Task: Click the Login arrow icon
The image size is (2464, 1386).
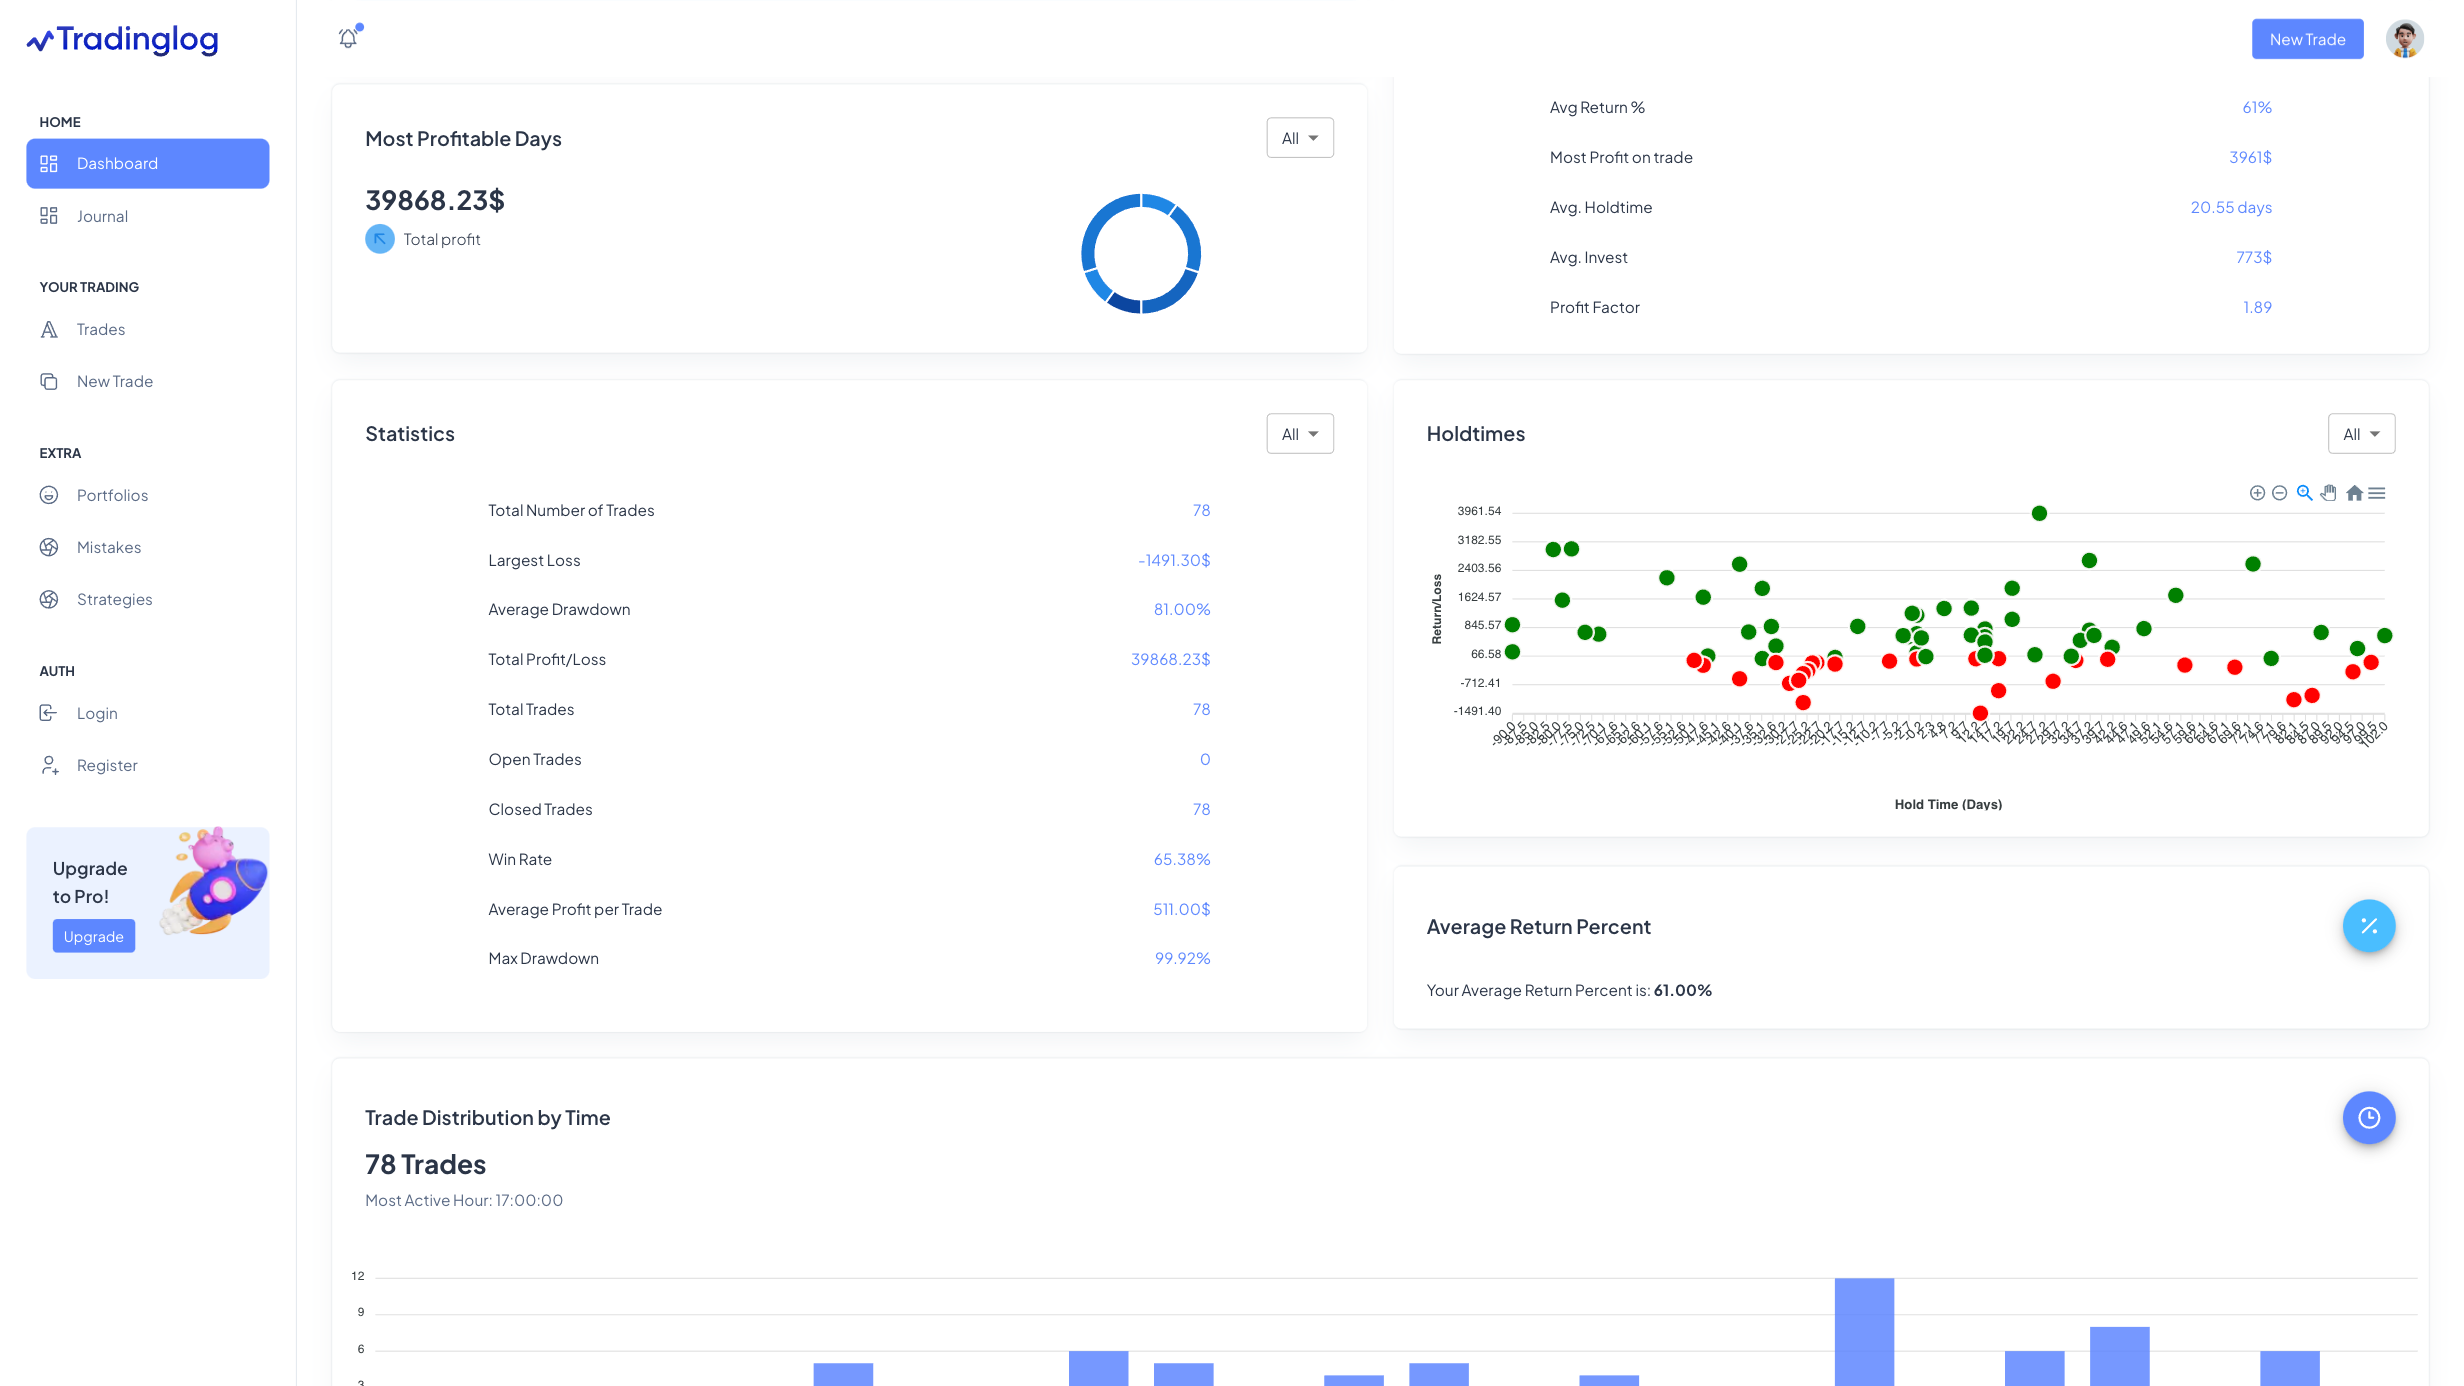Action: tap(49, 713)
